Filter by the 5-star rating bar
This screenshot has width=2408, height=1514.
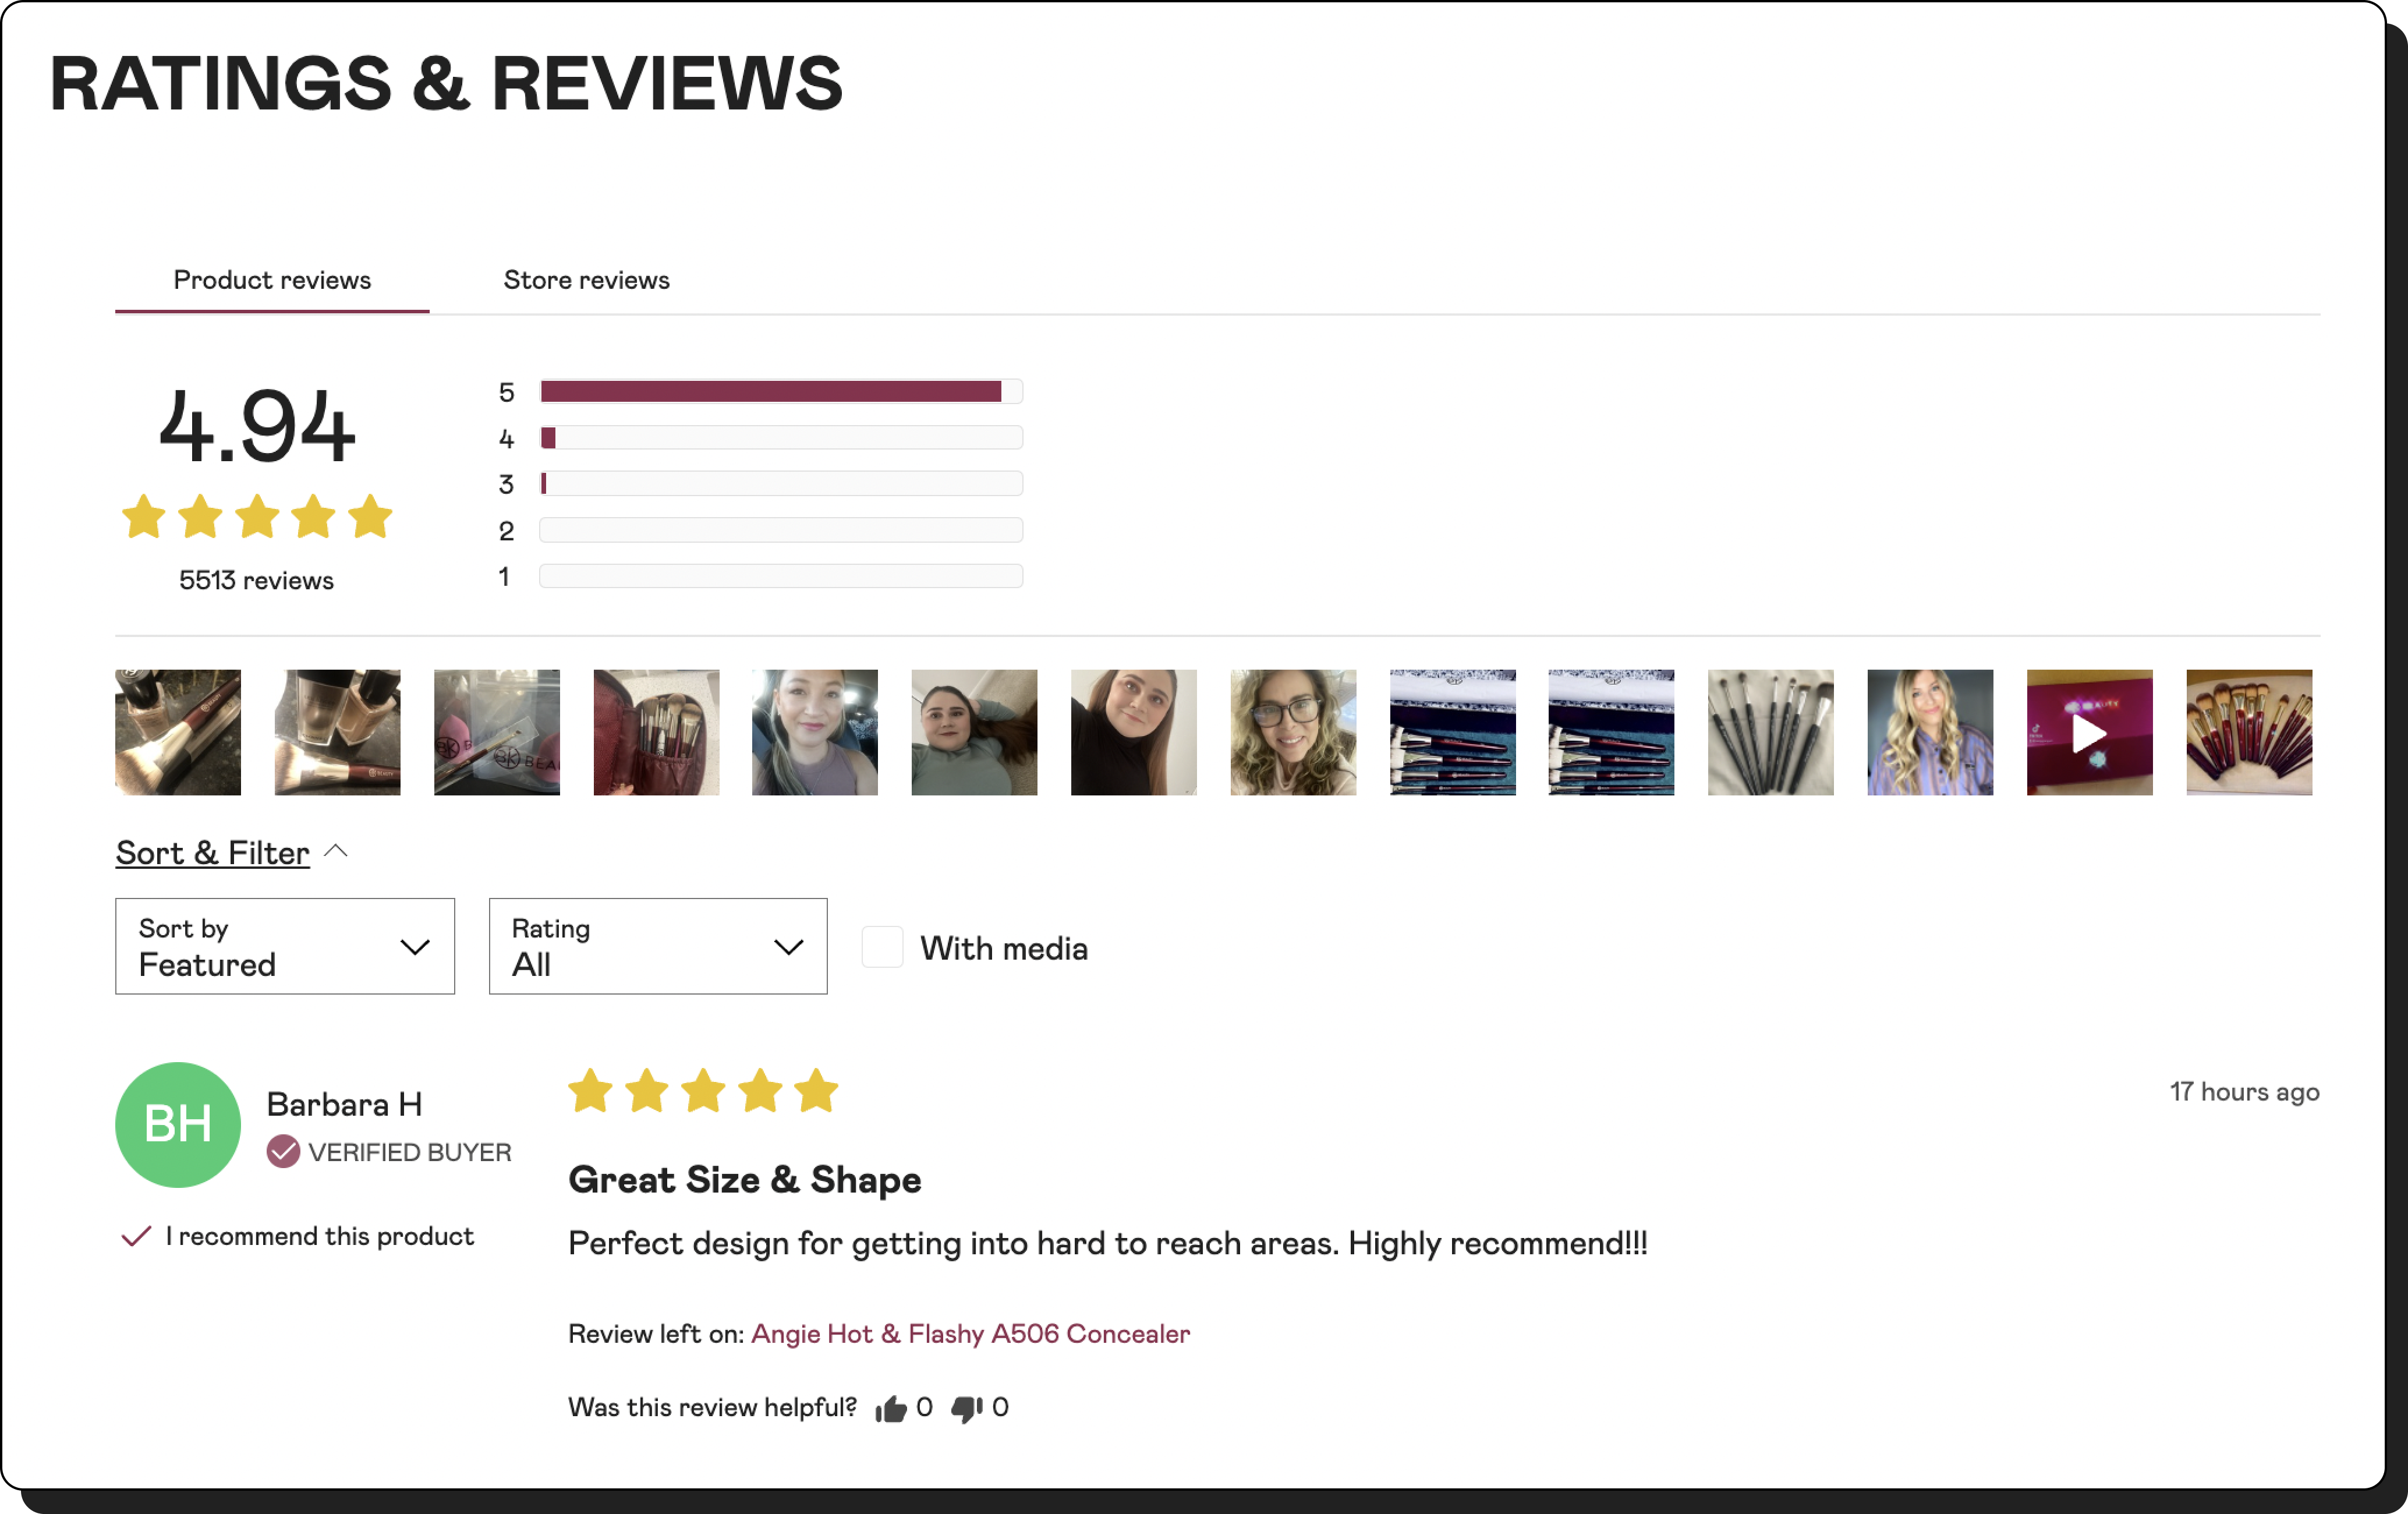[781, 391]
